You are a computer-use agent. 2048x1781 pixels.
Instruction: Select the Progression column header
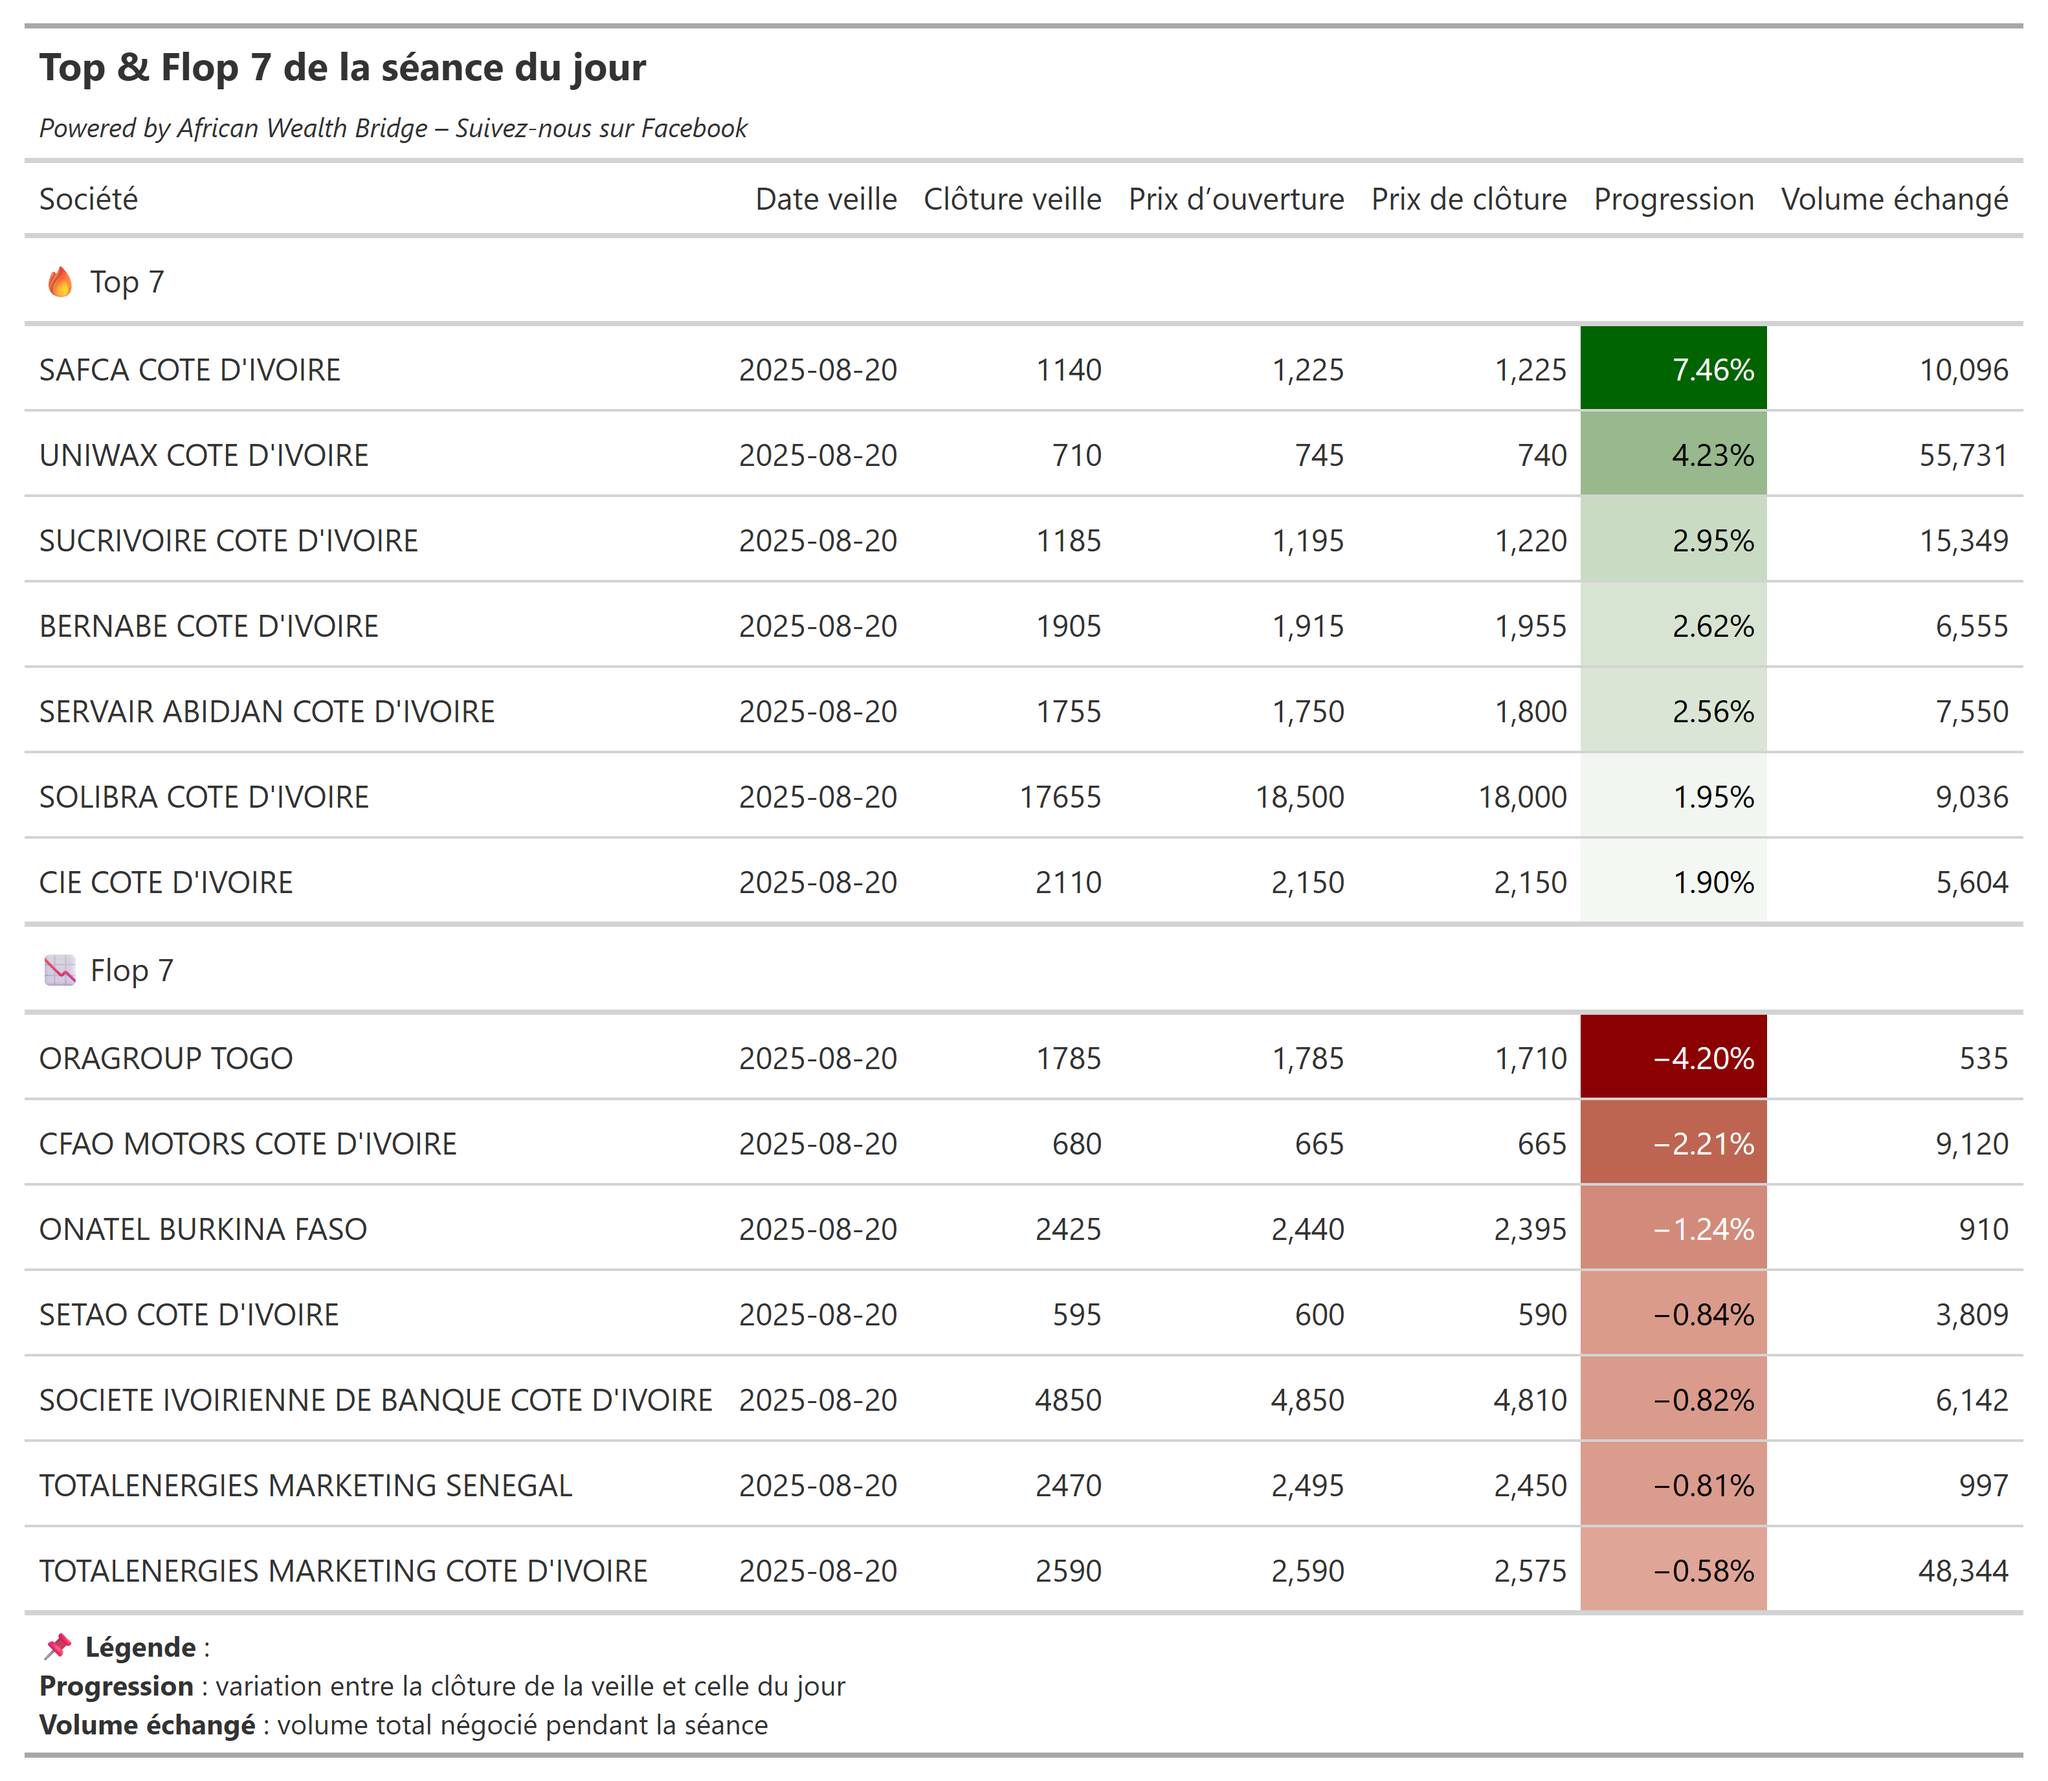point(1673,199)
